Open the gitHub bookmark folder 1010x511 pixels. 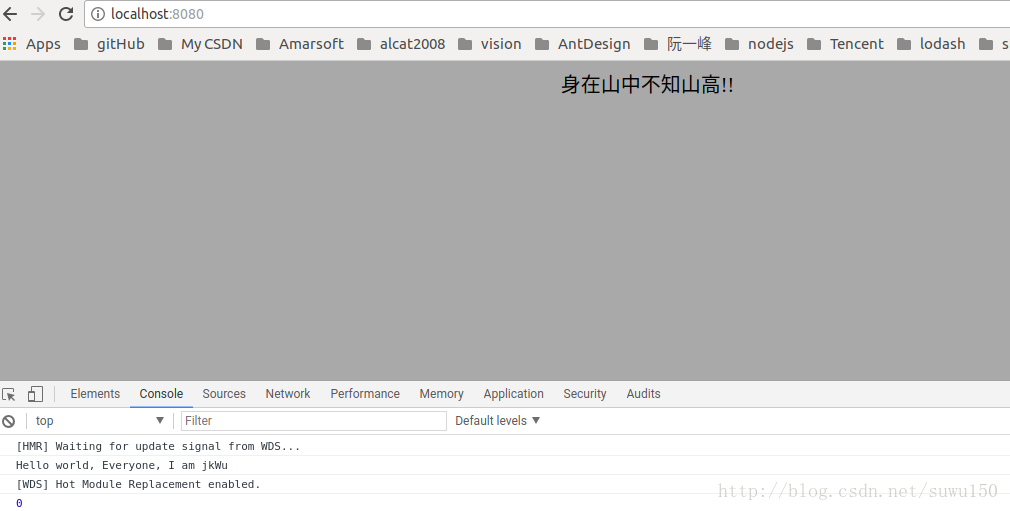click(109, 44)
